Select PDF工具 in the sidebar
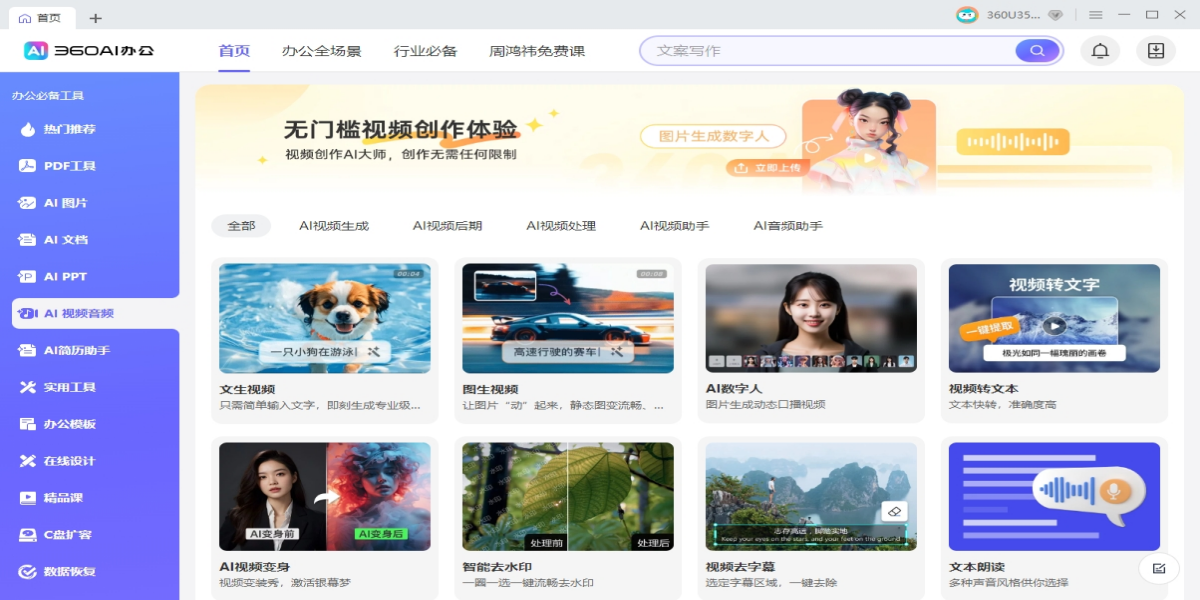The image size is (1200, 600). click(70, 166)
